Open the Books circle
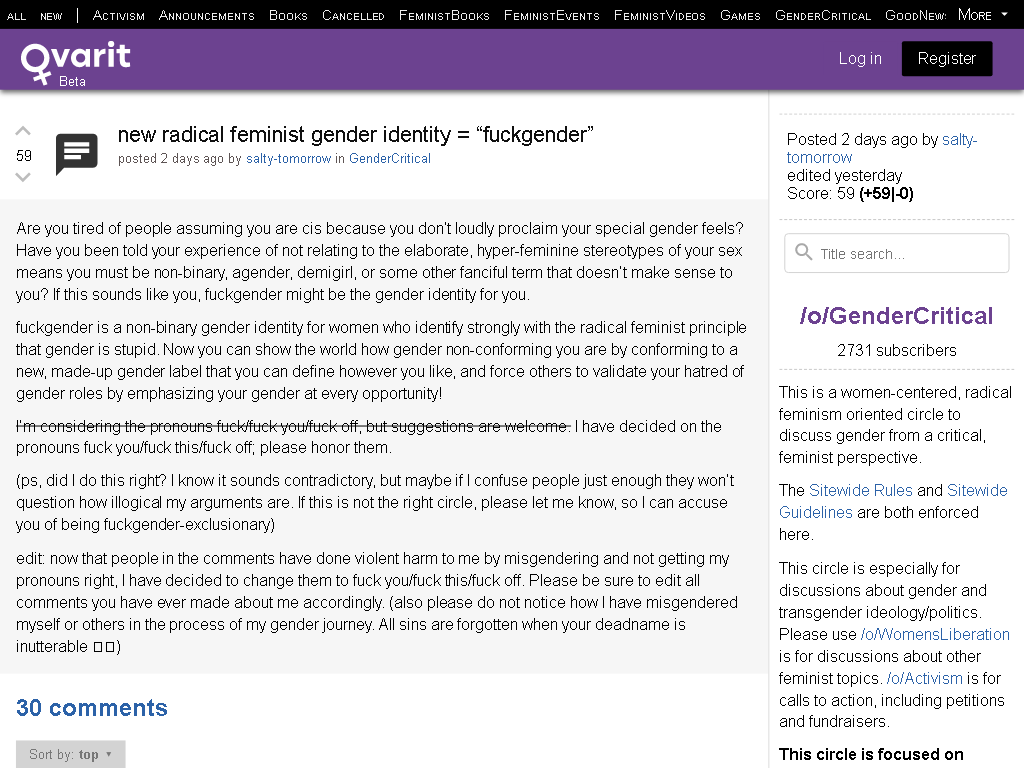The image size is (1024, 768). 288,15
